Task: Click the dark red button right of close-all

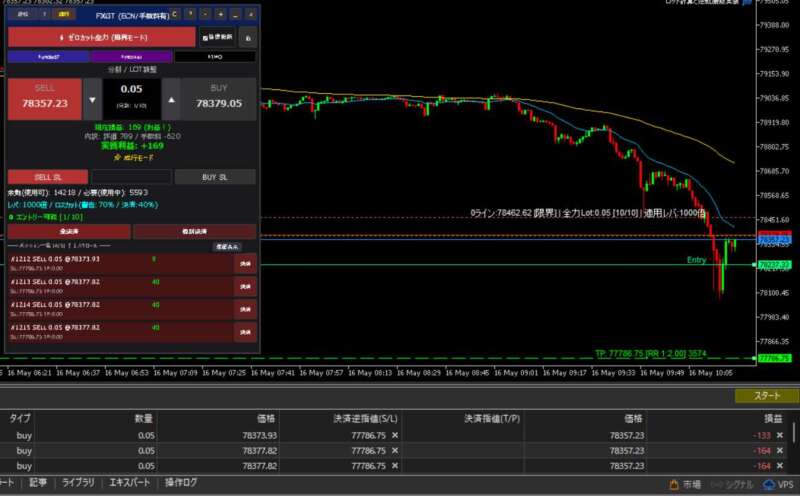Action: [x=194, y=231]
